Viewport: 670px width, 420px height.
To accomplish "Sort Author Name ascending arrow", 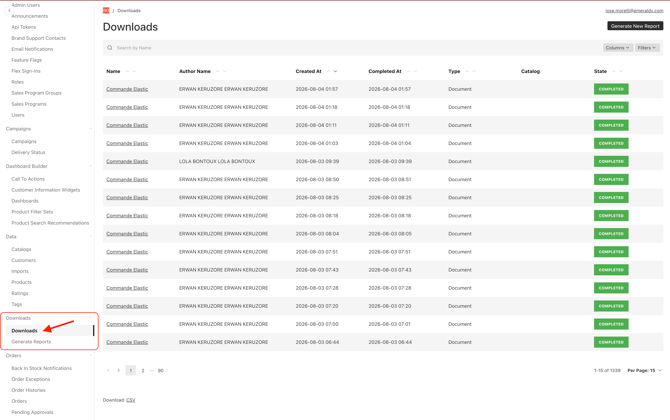I will [217, 71].
